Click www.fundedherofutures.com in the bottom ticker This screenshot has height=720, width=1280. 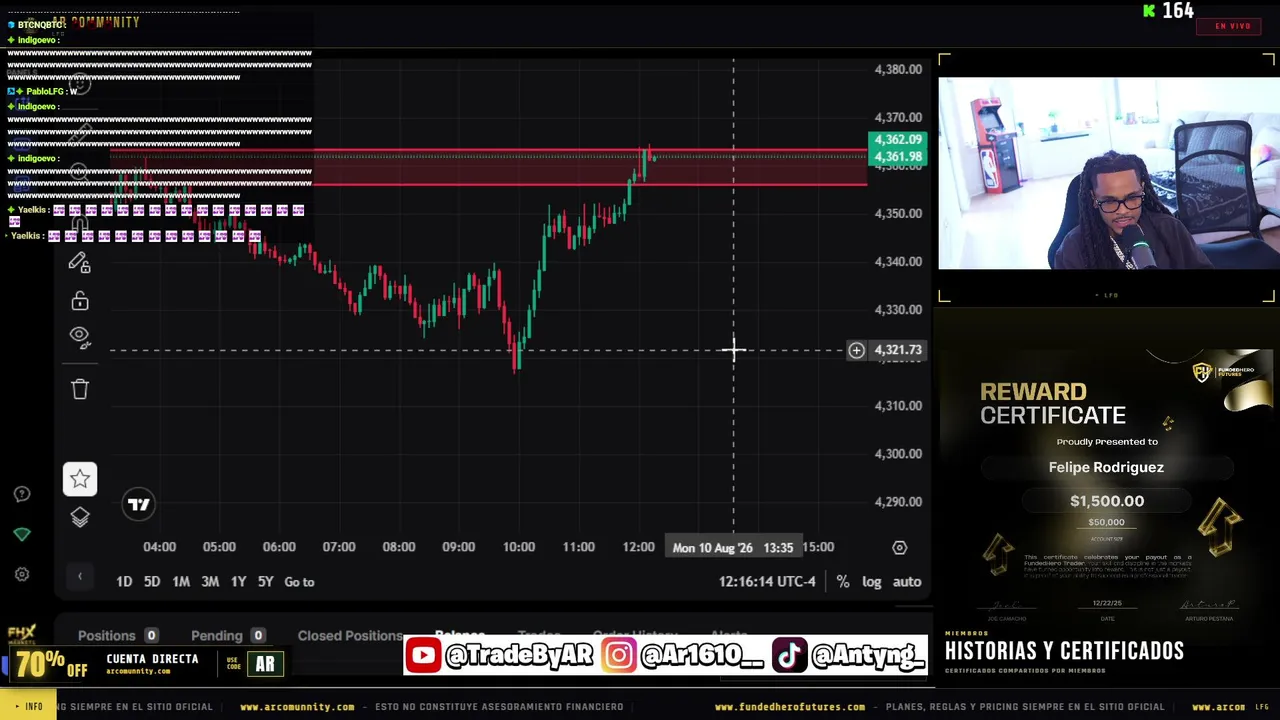pos(790,707)
